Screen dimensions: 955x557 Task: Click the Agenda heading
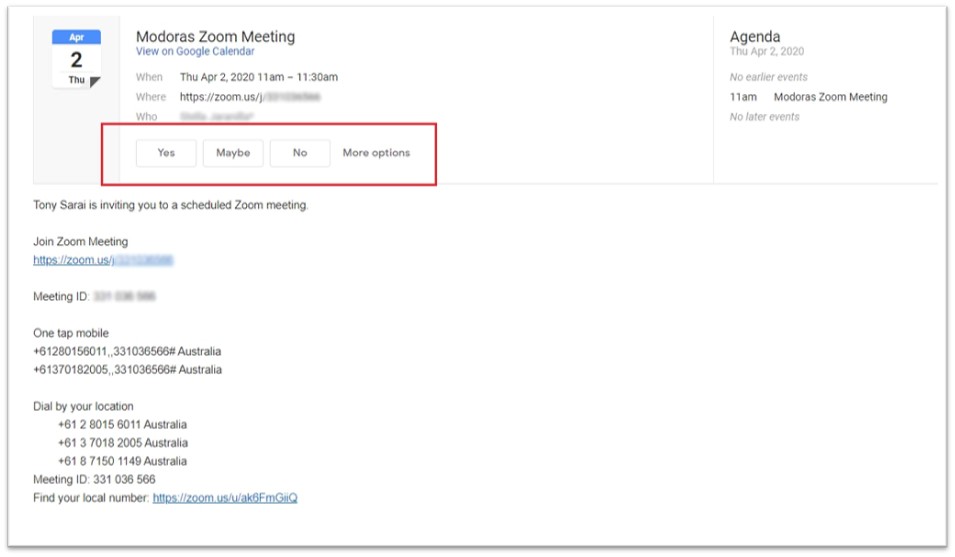(755, 37)
